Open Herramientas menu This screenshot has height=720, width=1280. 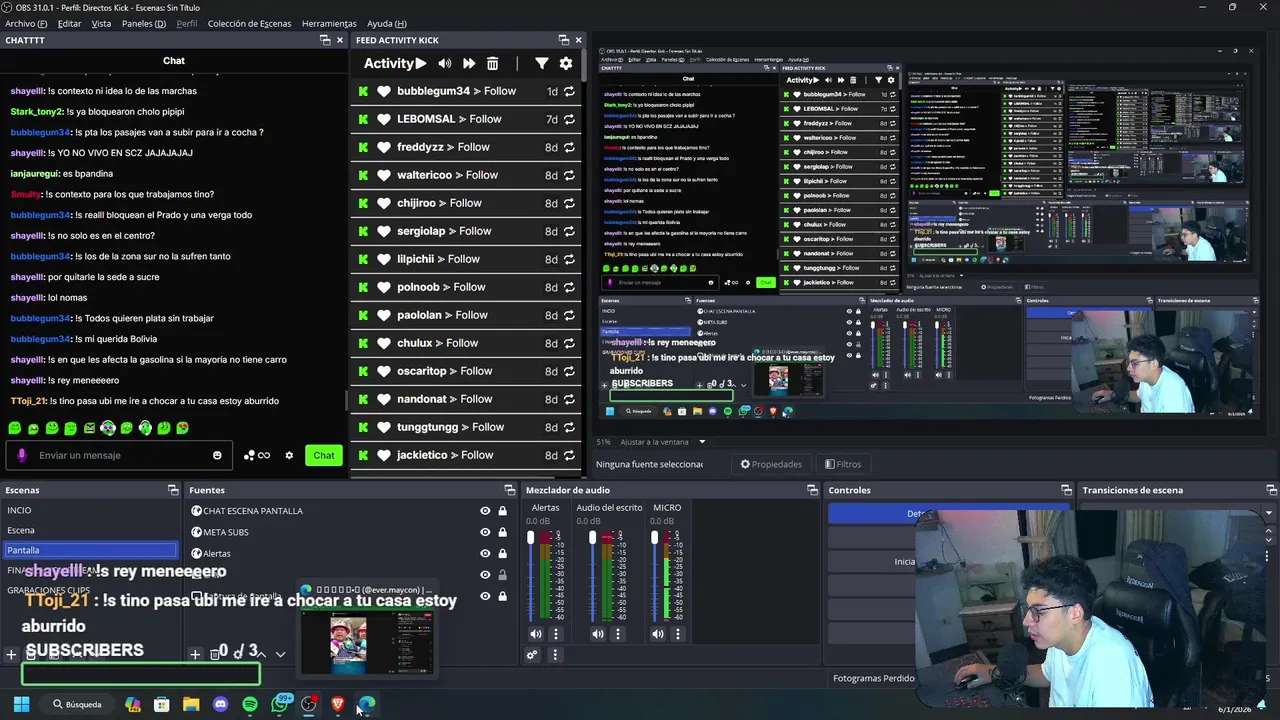pos(329,23)
